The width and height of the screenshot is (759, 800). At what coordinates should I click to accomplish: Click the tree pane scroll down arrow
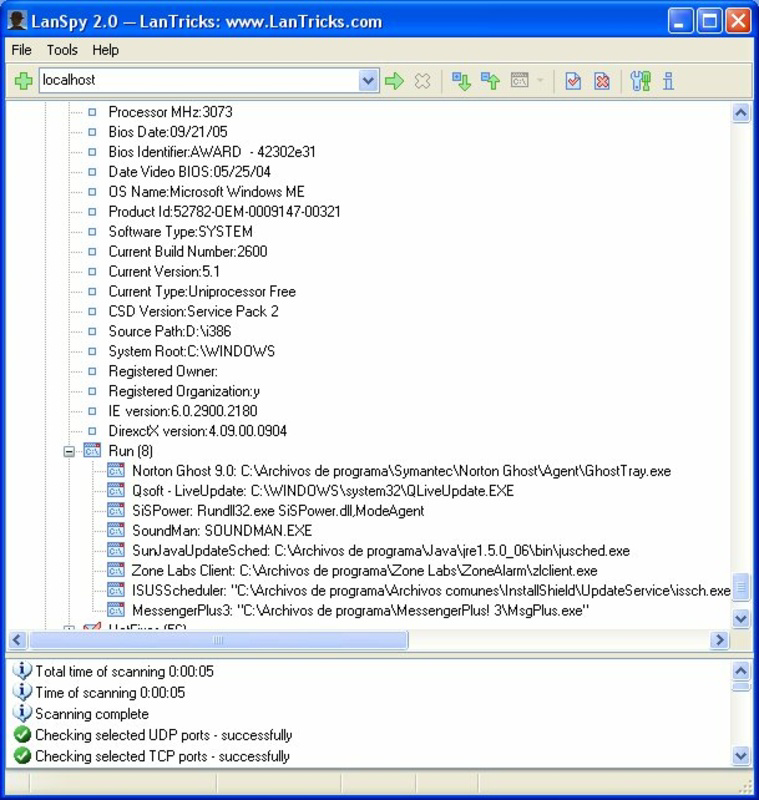point(741,618)
